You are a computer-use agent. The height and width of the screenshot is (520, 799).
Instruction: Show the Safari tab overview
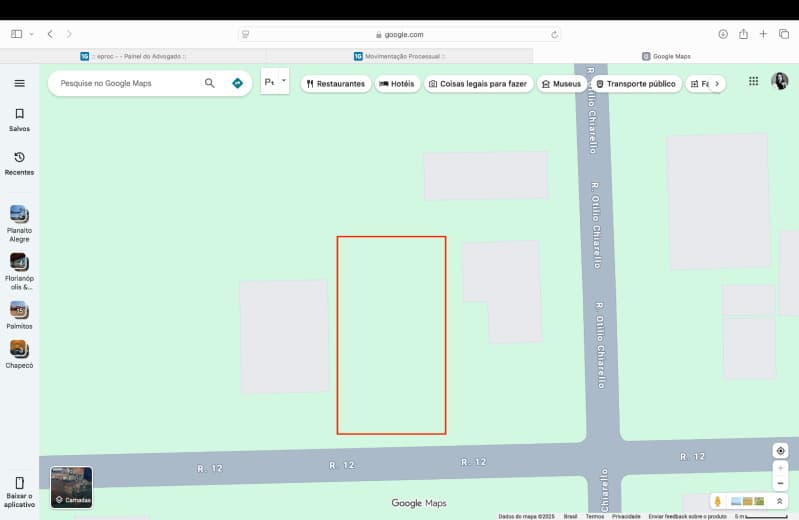pyautogui.click(x=784, y=34)
